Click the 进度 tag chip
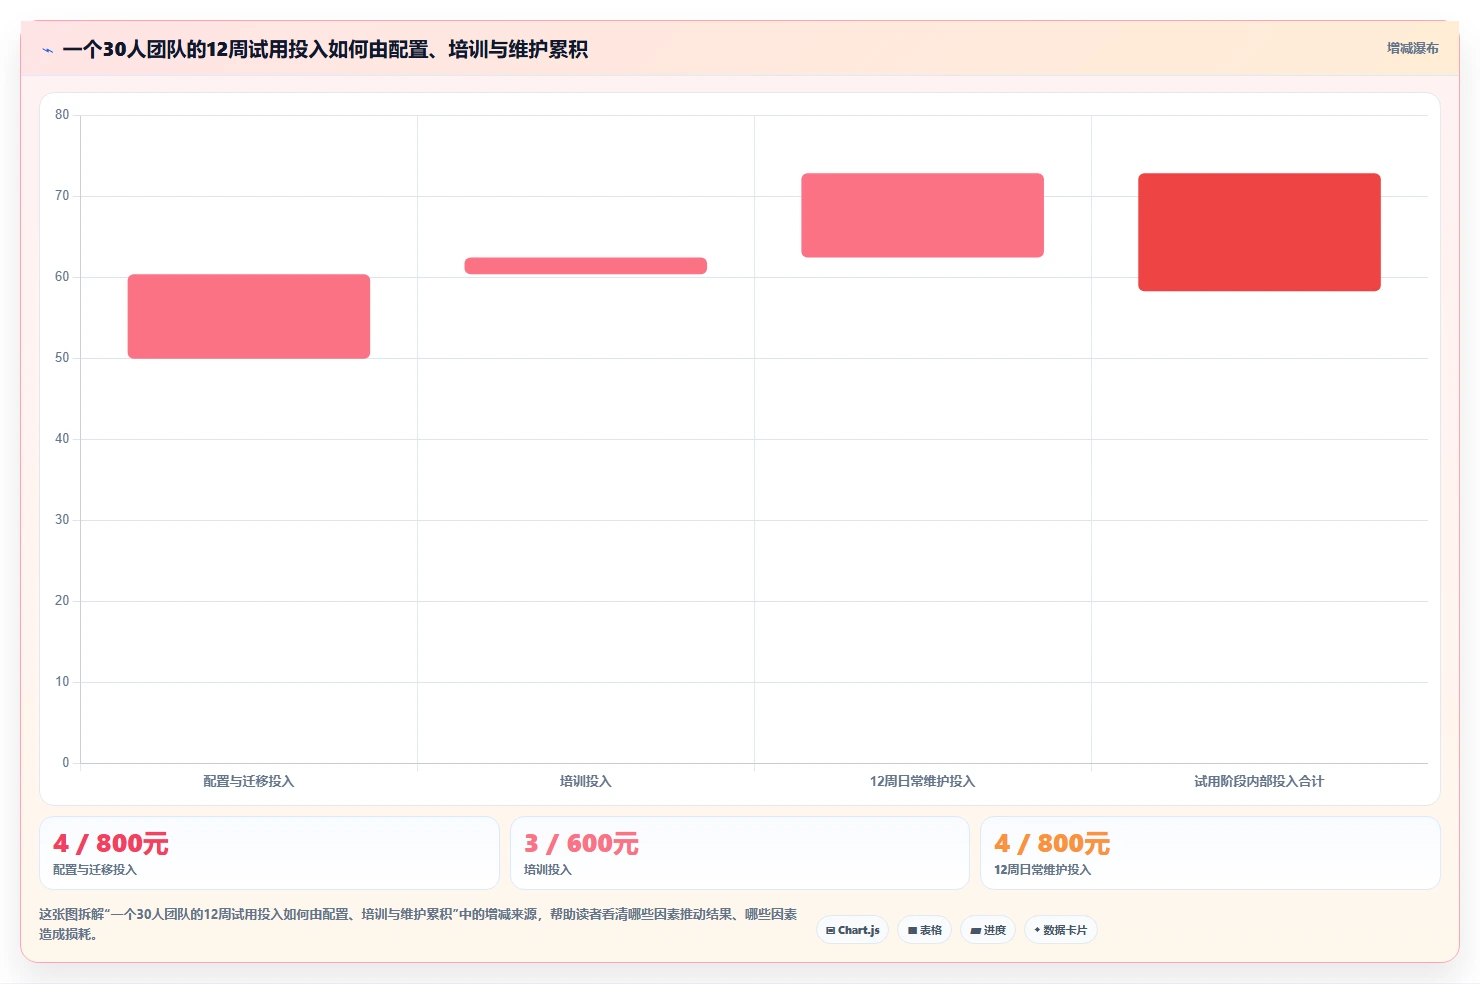Image resolution: width=1480 pixels, height=984 pixels. click(988, 930)
